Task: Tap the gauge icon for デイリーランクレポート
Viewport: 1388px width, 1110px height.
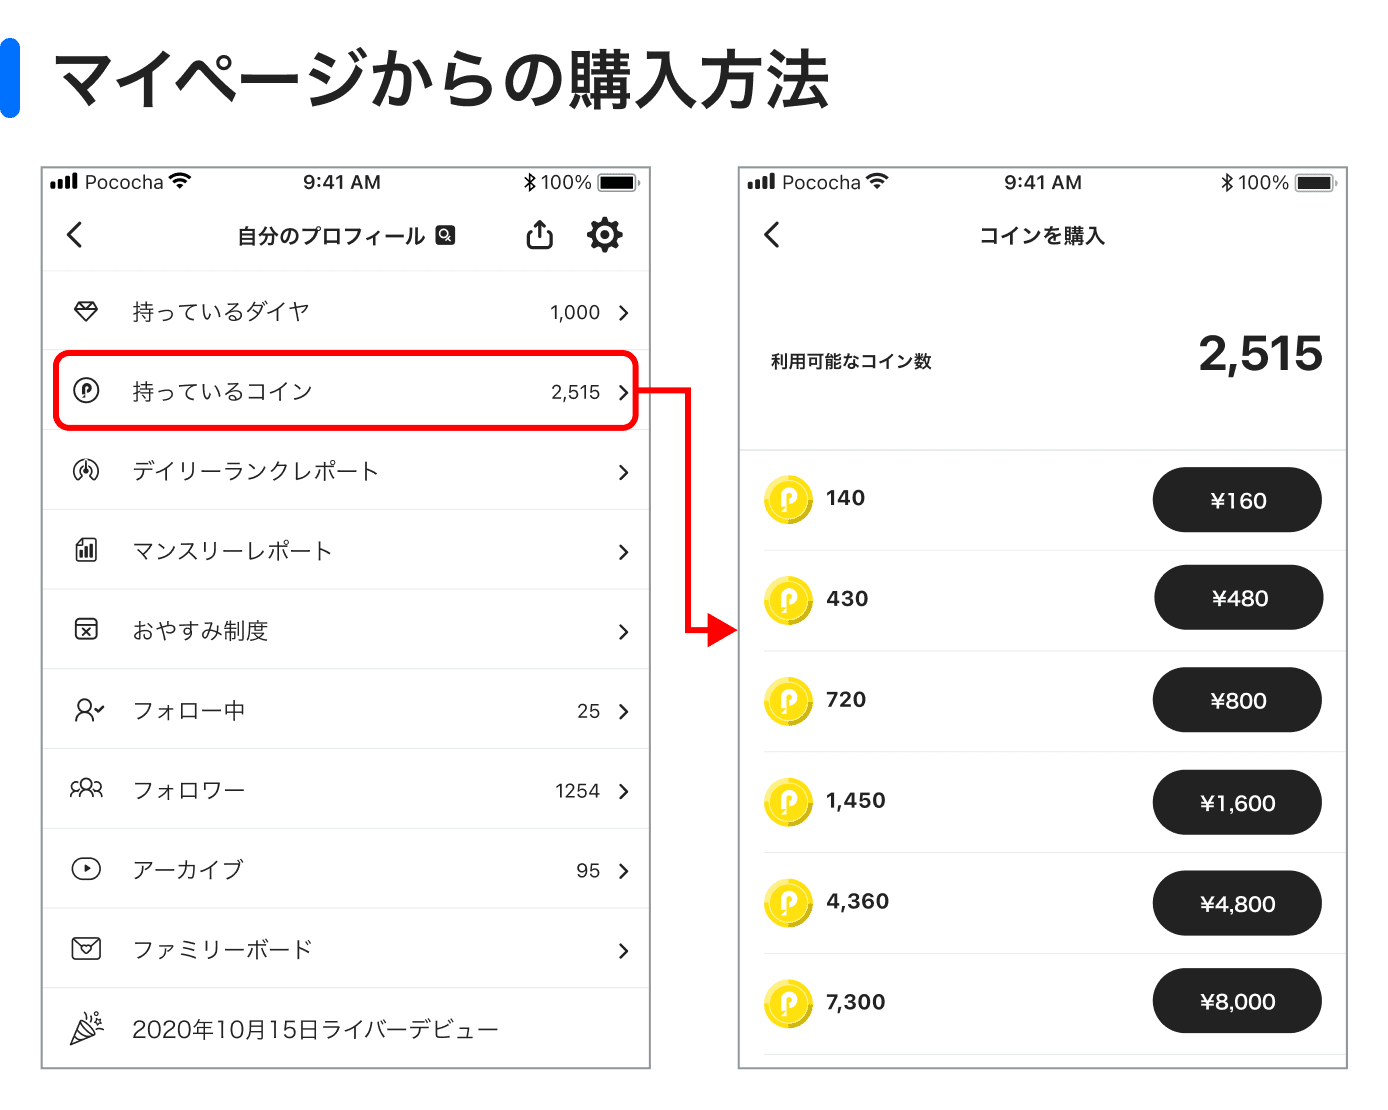Action: click(87, 470)
